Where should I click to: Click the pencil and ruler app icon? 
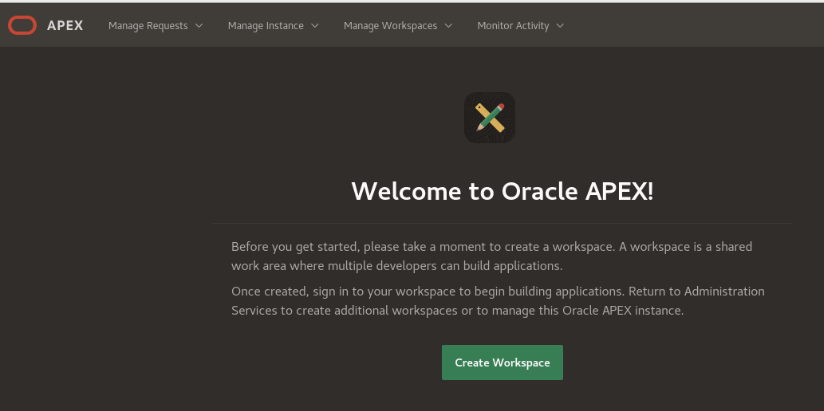tap(489, 118)
